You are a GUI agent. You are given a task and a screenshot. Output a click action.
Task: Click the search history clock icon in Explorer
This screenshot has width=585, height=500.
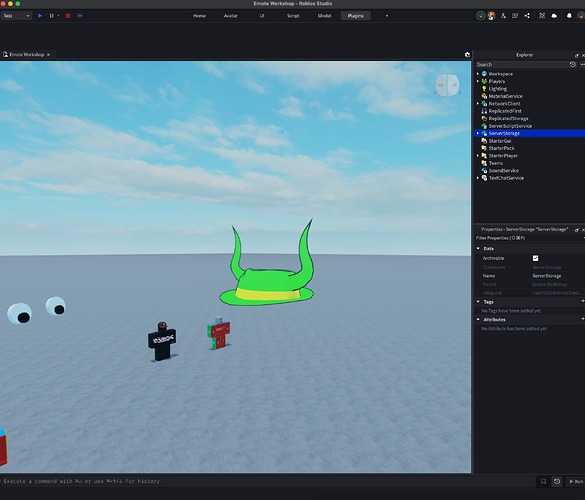573,65
